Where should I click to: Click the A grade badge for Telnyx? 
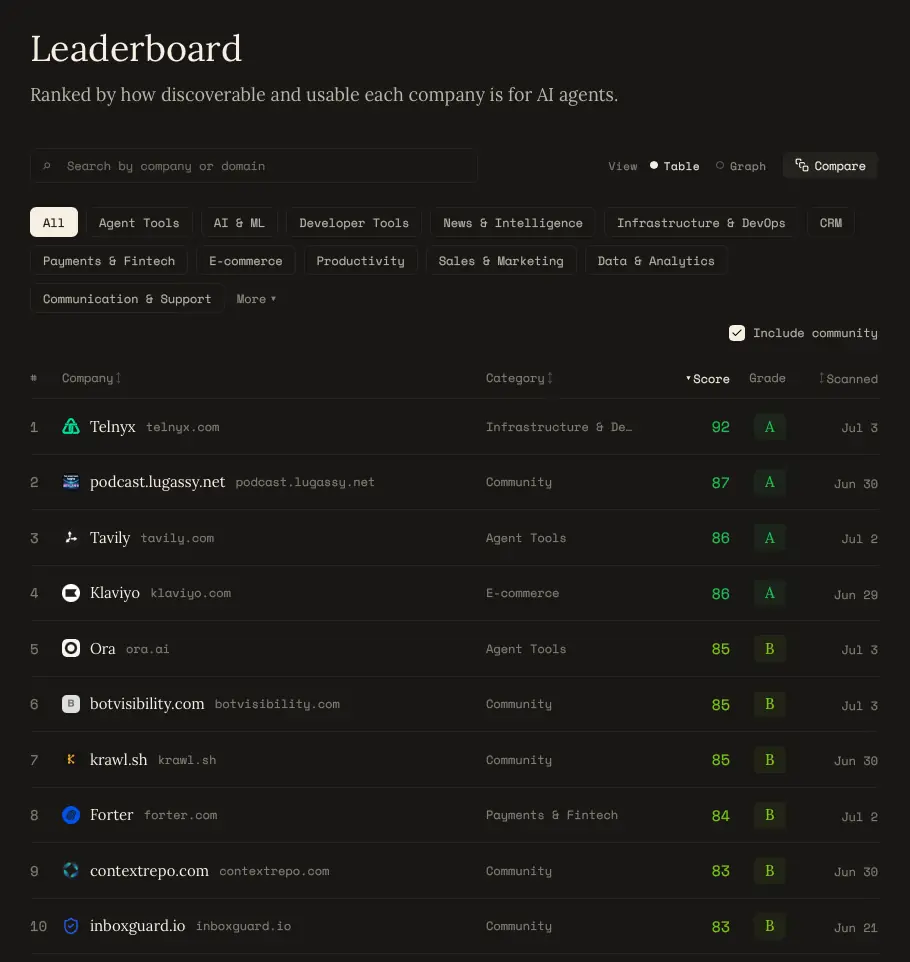pyautogui.click(x=769, y=427)
